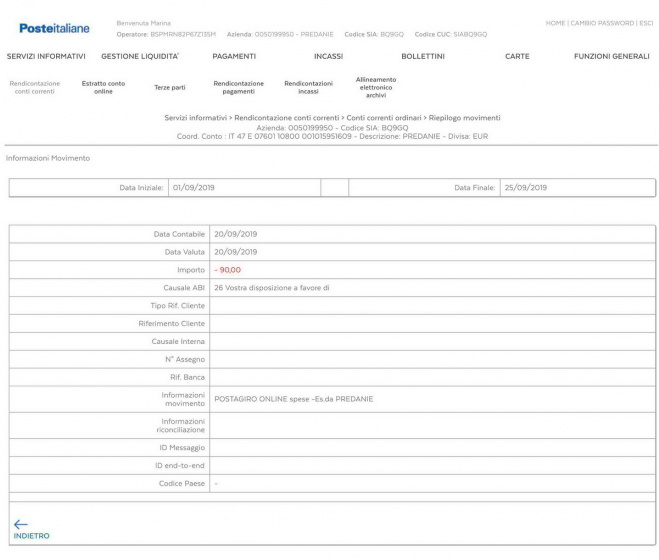
Task: Open the CARTE menu
Action: (517, 56)
